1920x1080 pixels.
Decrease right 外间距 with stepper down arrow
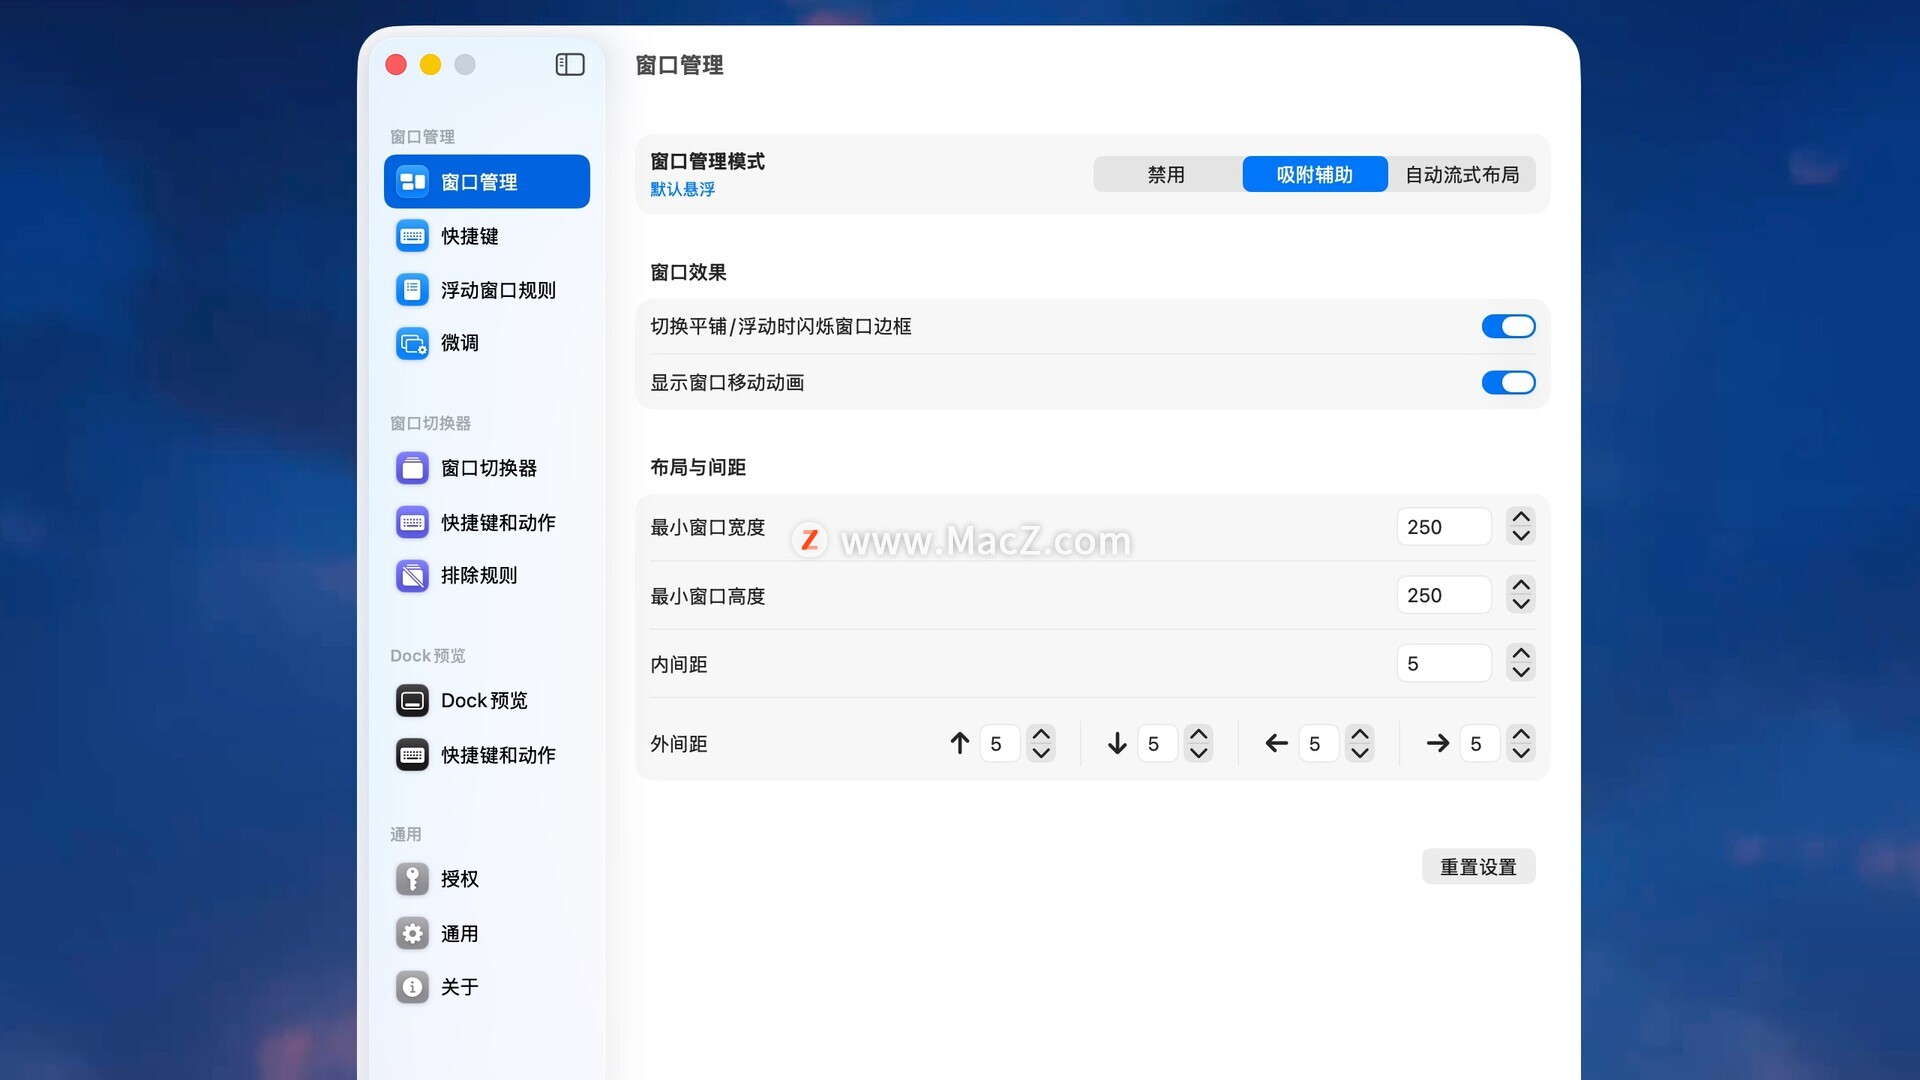(x=1521, y=753)
